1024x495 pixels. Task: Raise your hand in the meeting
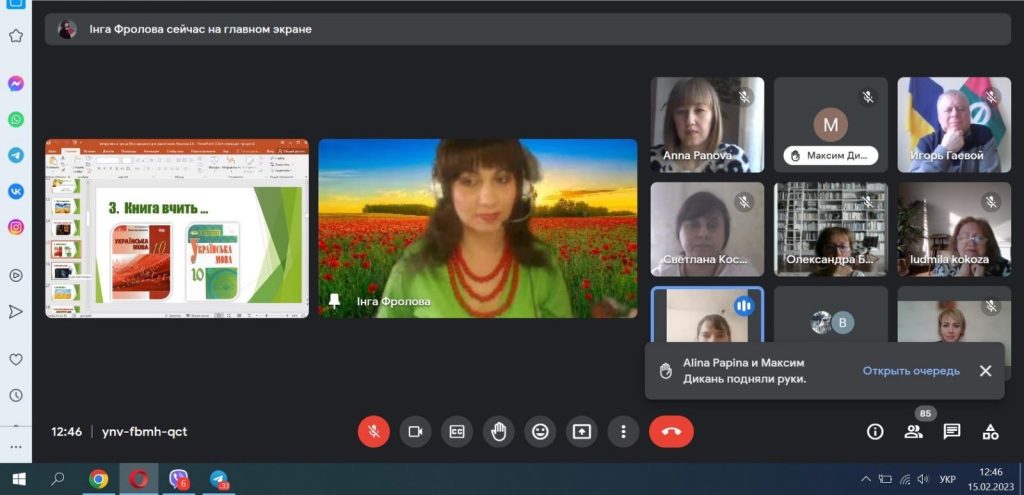[x=498, y=431]
